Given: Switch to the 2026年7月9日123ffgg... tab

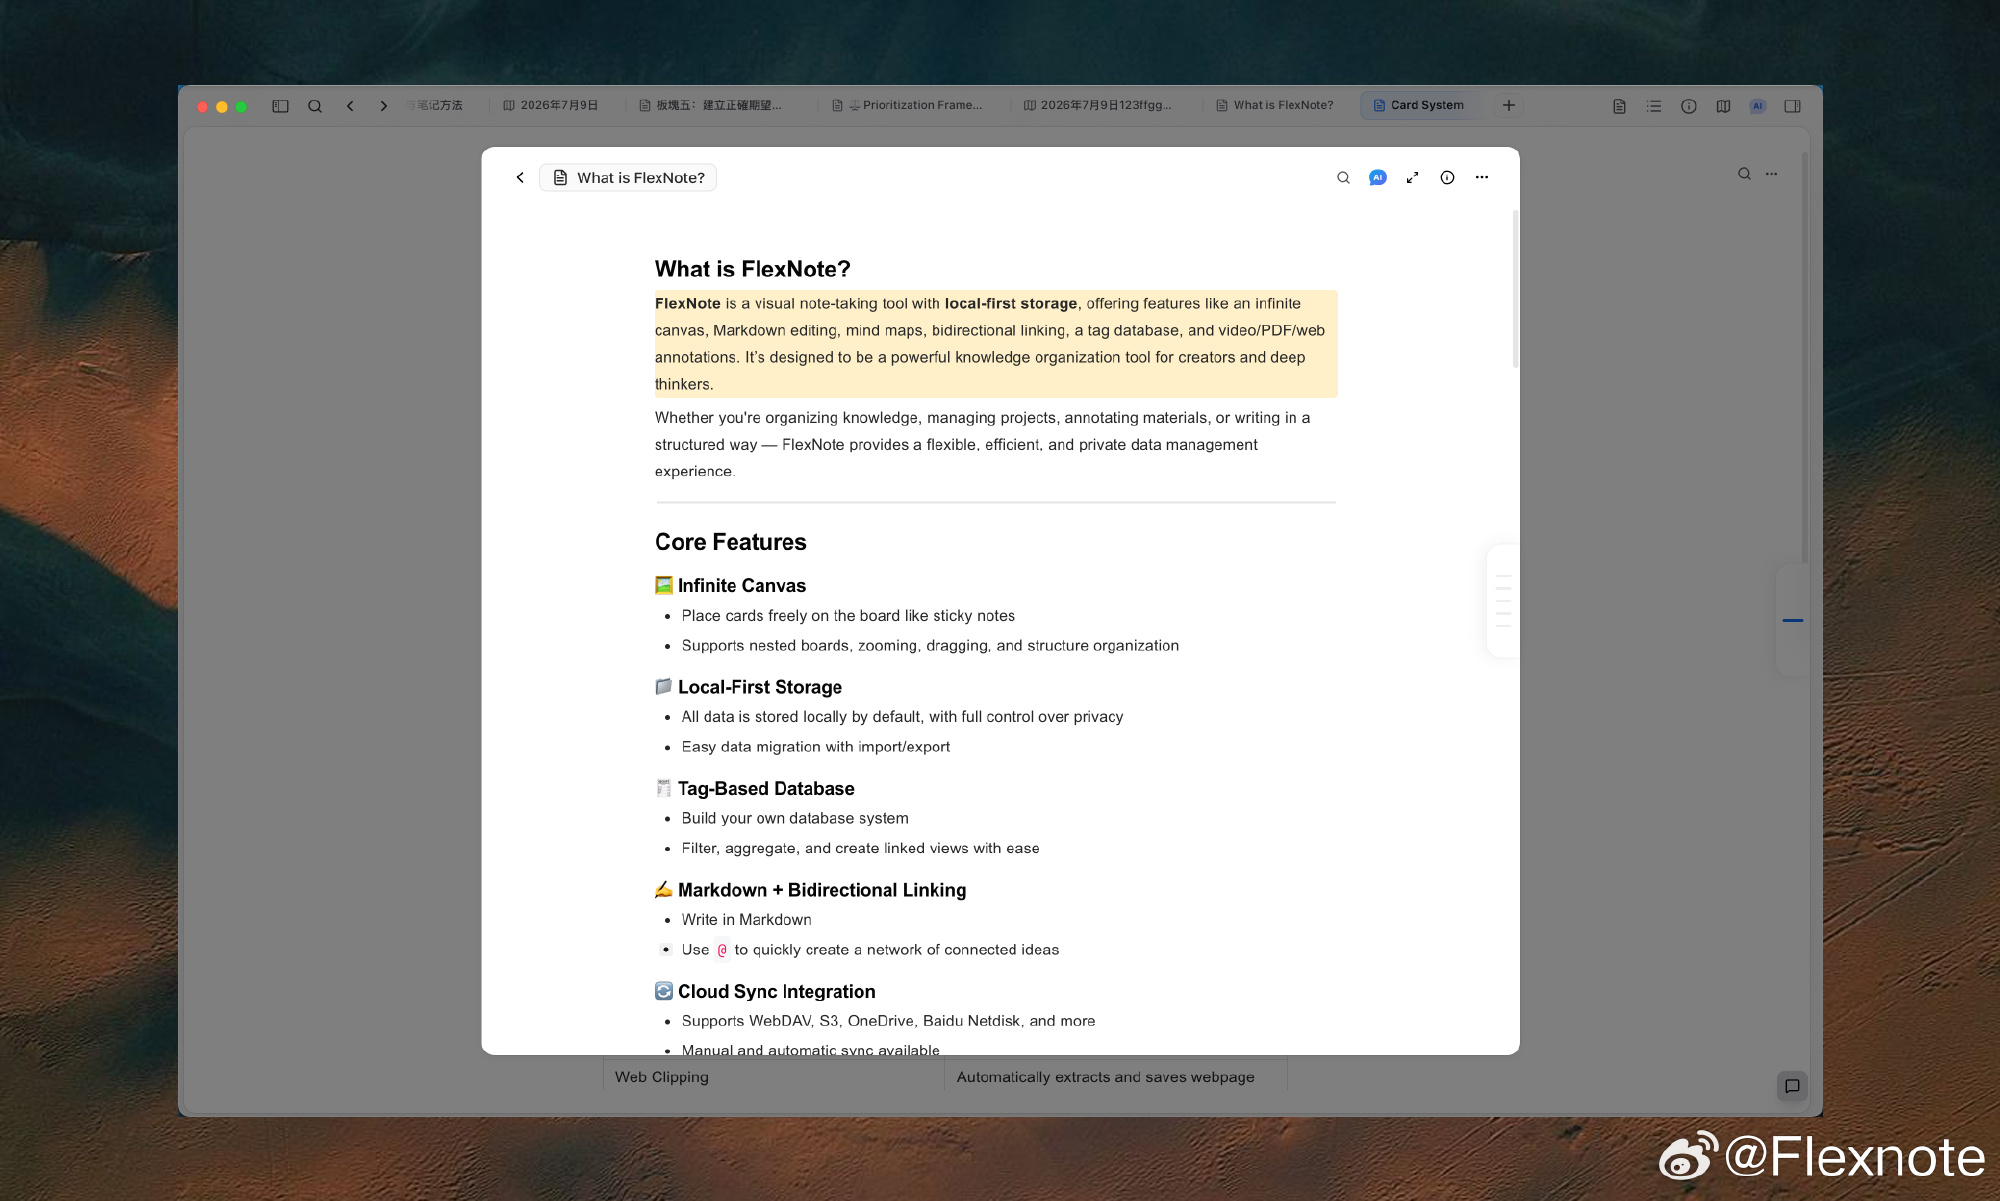Looking at the screenshot, I should click(x=1097, y=105).
